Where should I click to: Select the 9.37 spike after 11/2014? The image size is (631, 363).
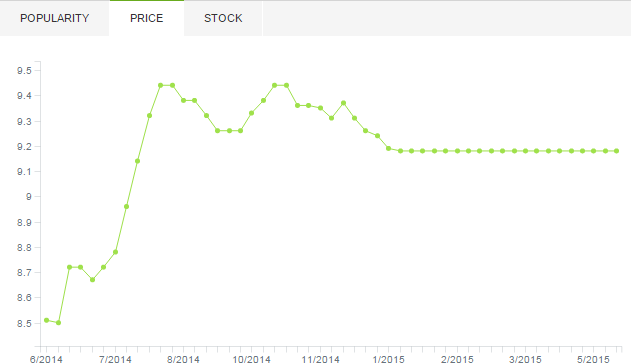tap(343, 103)
